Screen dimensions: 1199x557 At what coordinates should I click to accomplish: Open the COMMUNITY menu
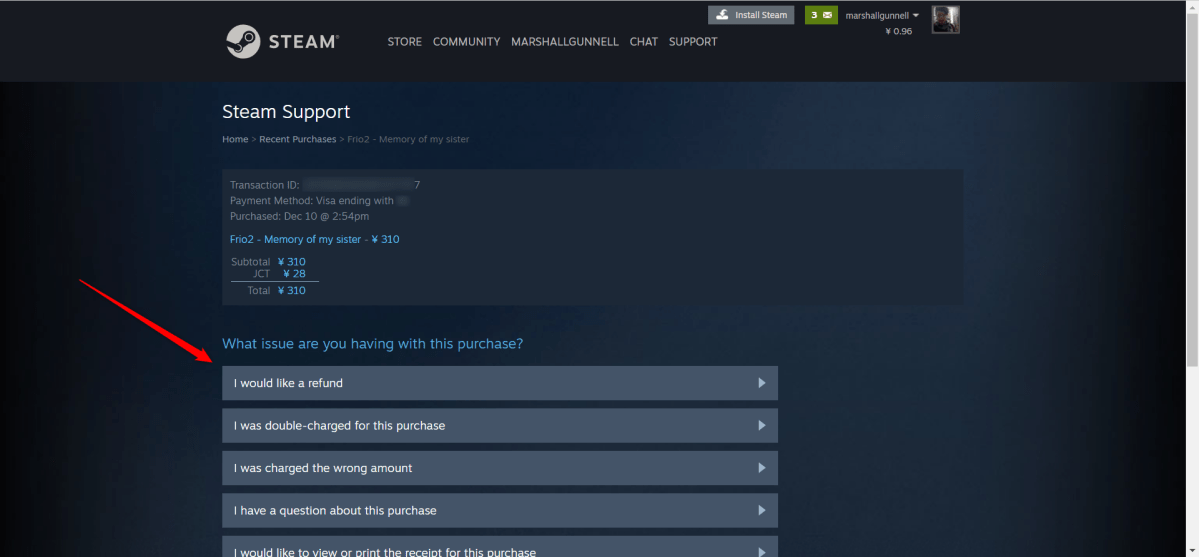tap(466, 42)
